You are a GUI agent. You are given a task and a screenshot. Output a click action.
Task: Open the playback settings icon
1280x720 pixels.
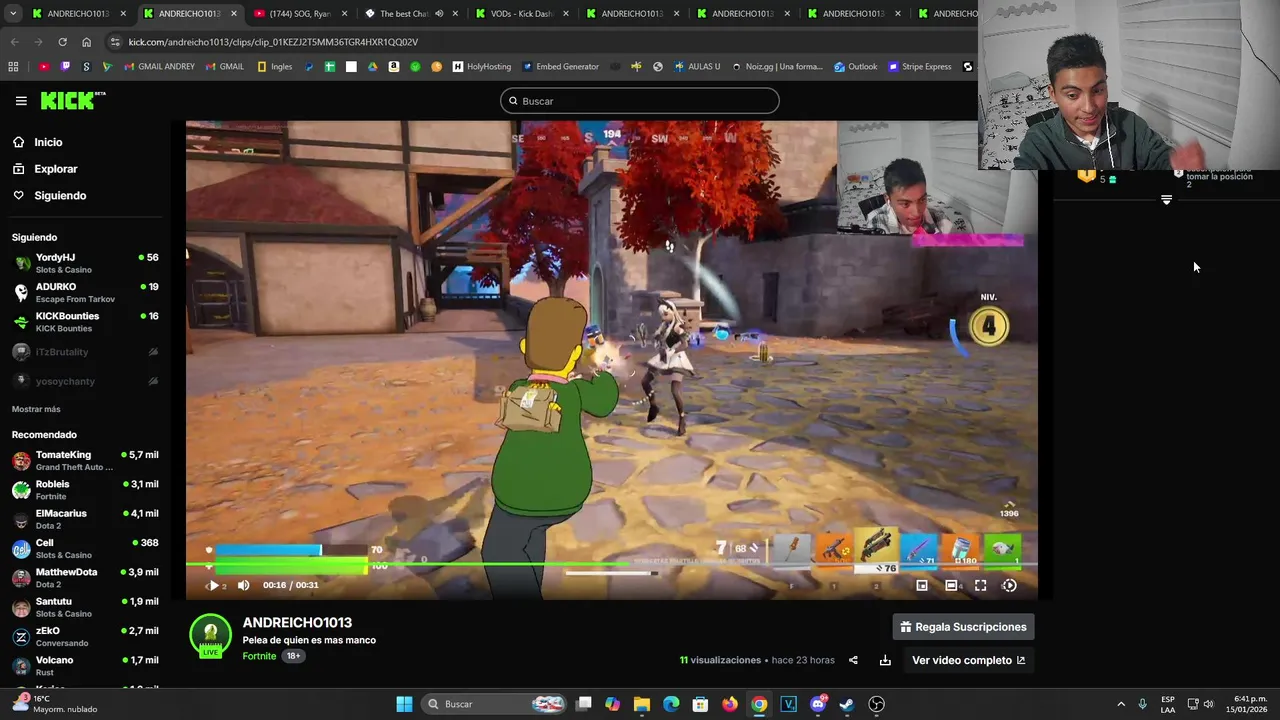tap(1009, 586)
